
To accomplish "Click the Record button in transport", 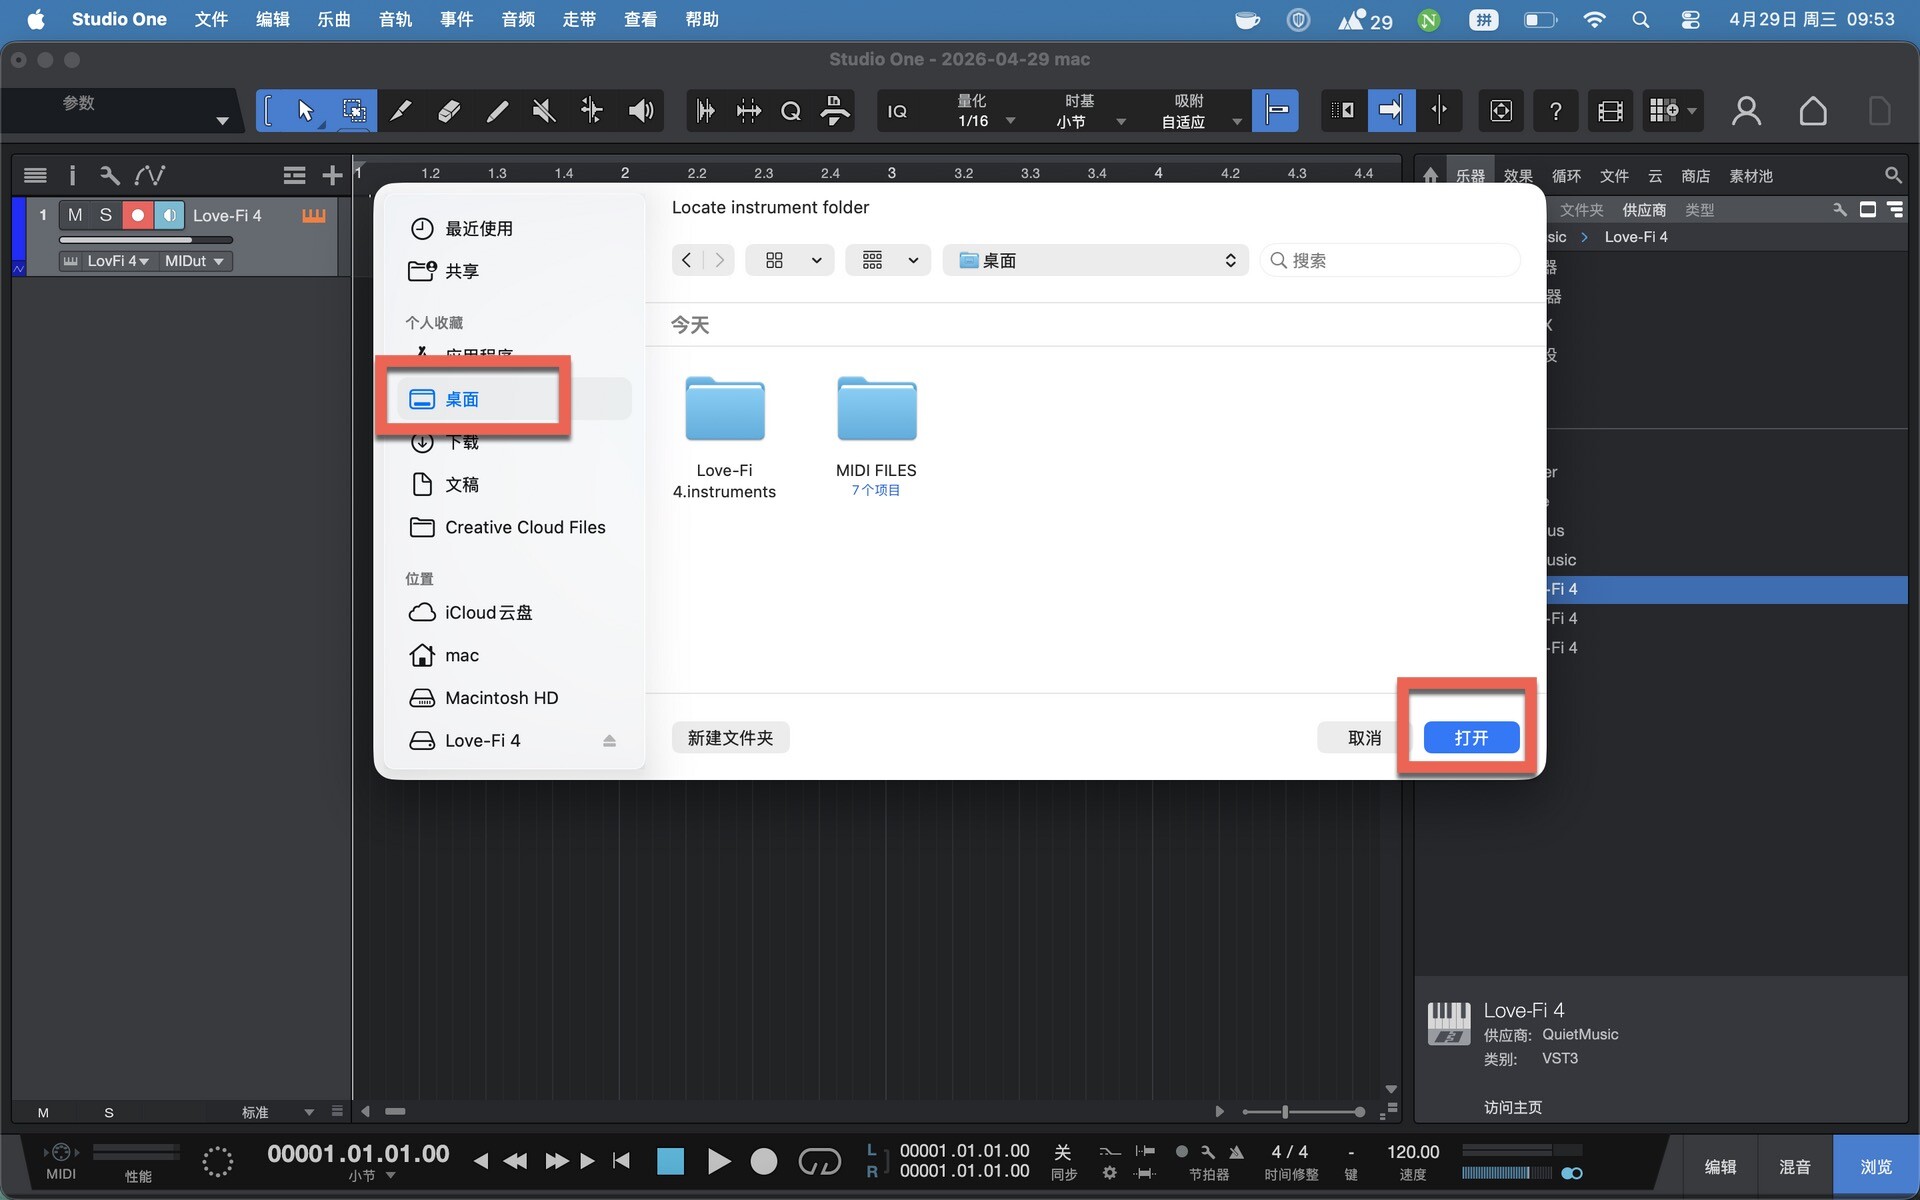I will [x=764, y=1161].
